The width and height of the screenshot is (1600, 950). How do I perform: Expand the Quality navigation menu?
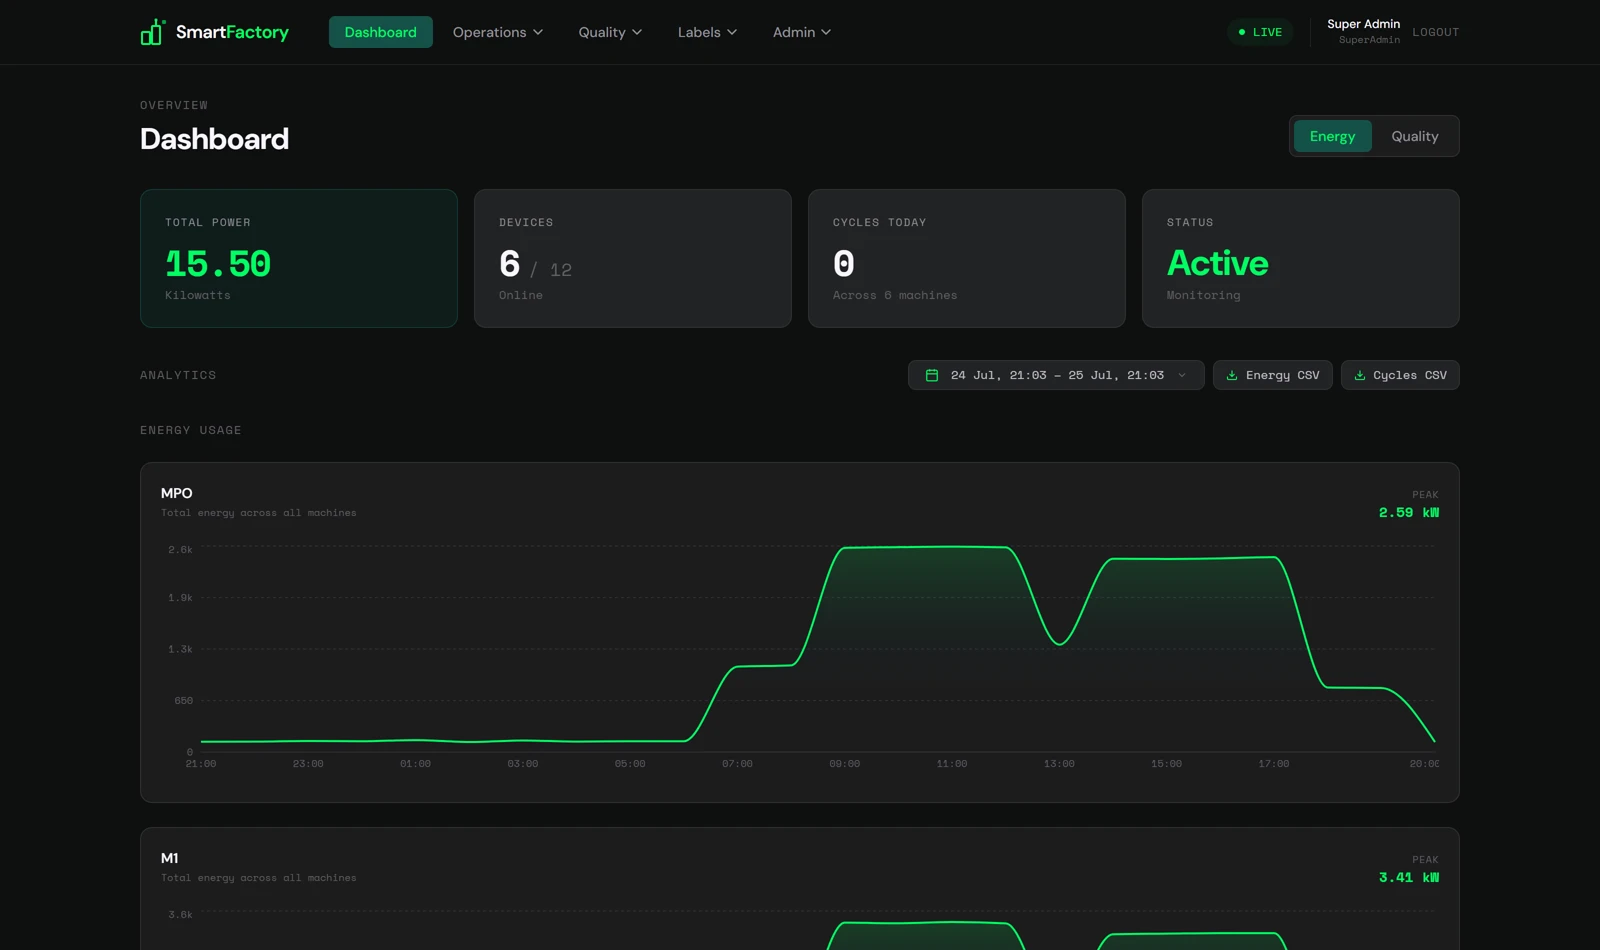(x=610, y=32)
